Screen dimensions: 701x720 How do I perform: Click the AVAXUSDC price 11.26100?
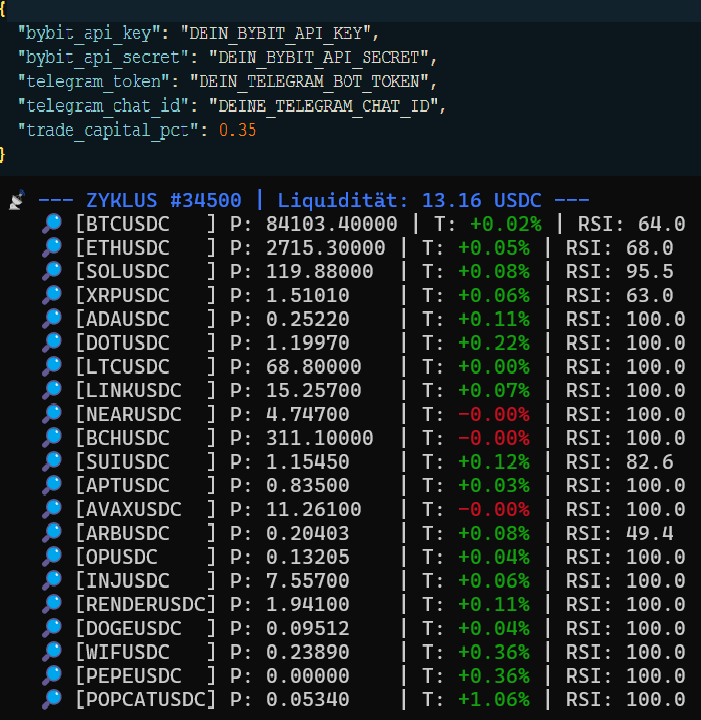[x=314, y=509]
